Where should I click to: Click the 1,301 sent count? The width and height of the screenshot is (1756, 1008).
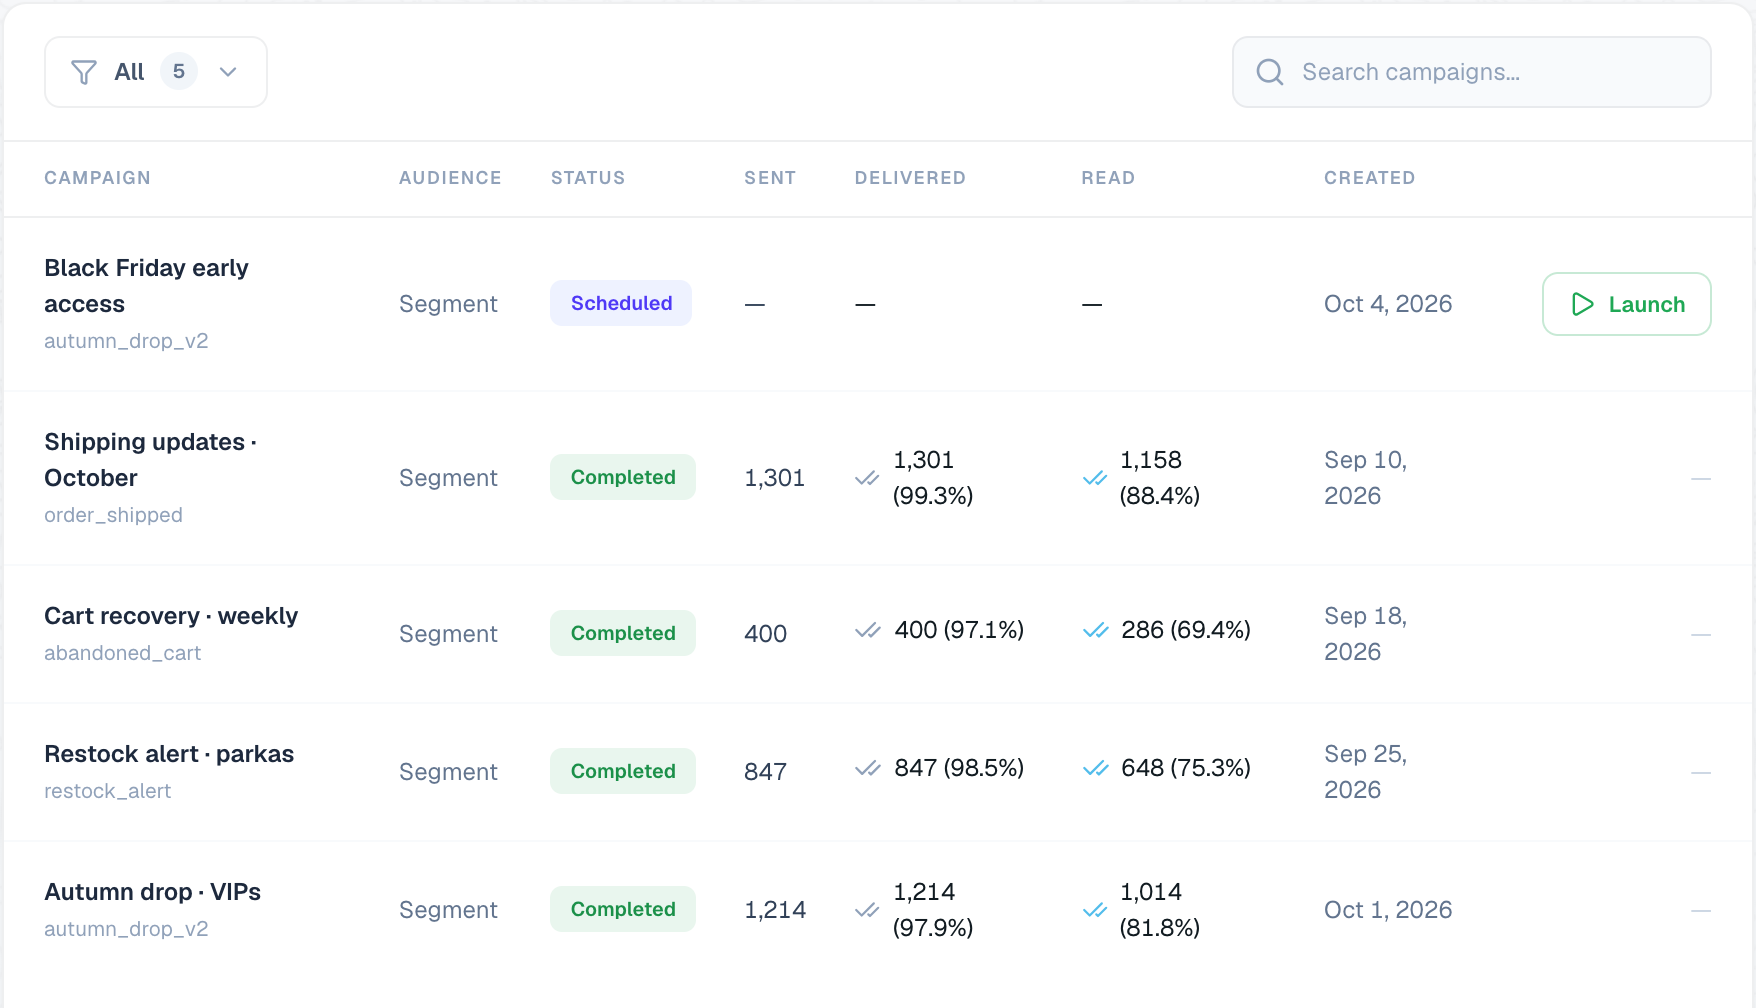tap(775, 478)
